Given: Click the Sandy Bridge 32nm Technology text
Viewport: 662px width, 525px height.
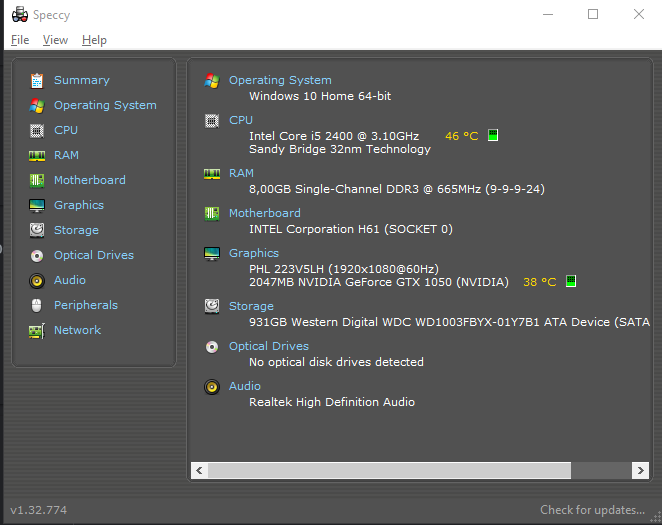Looking at the screenshot, I should point(340,149).
